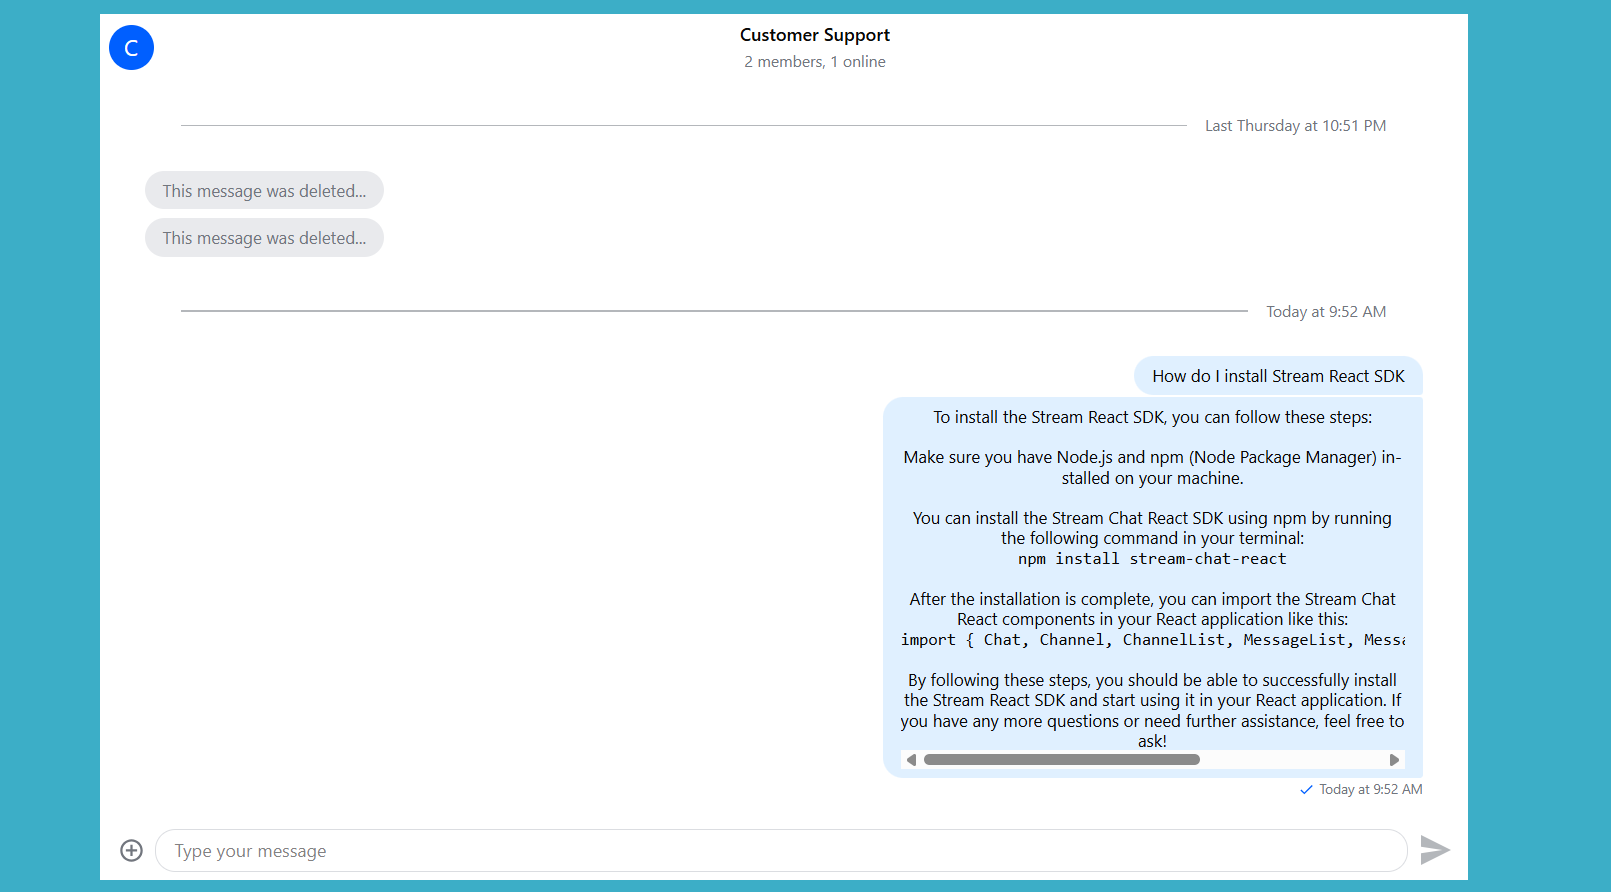Select the second deleted message bubble
The height and width of the screenshot is (892, 1611).
point(264,238)
